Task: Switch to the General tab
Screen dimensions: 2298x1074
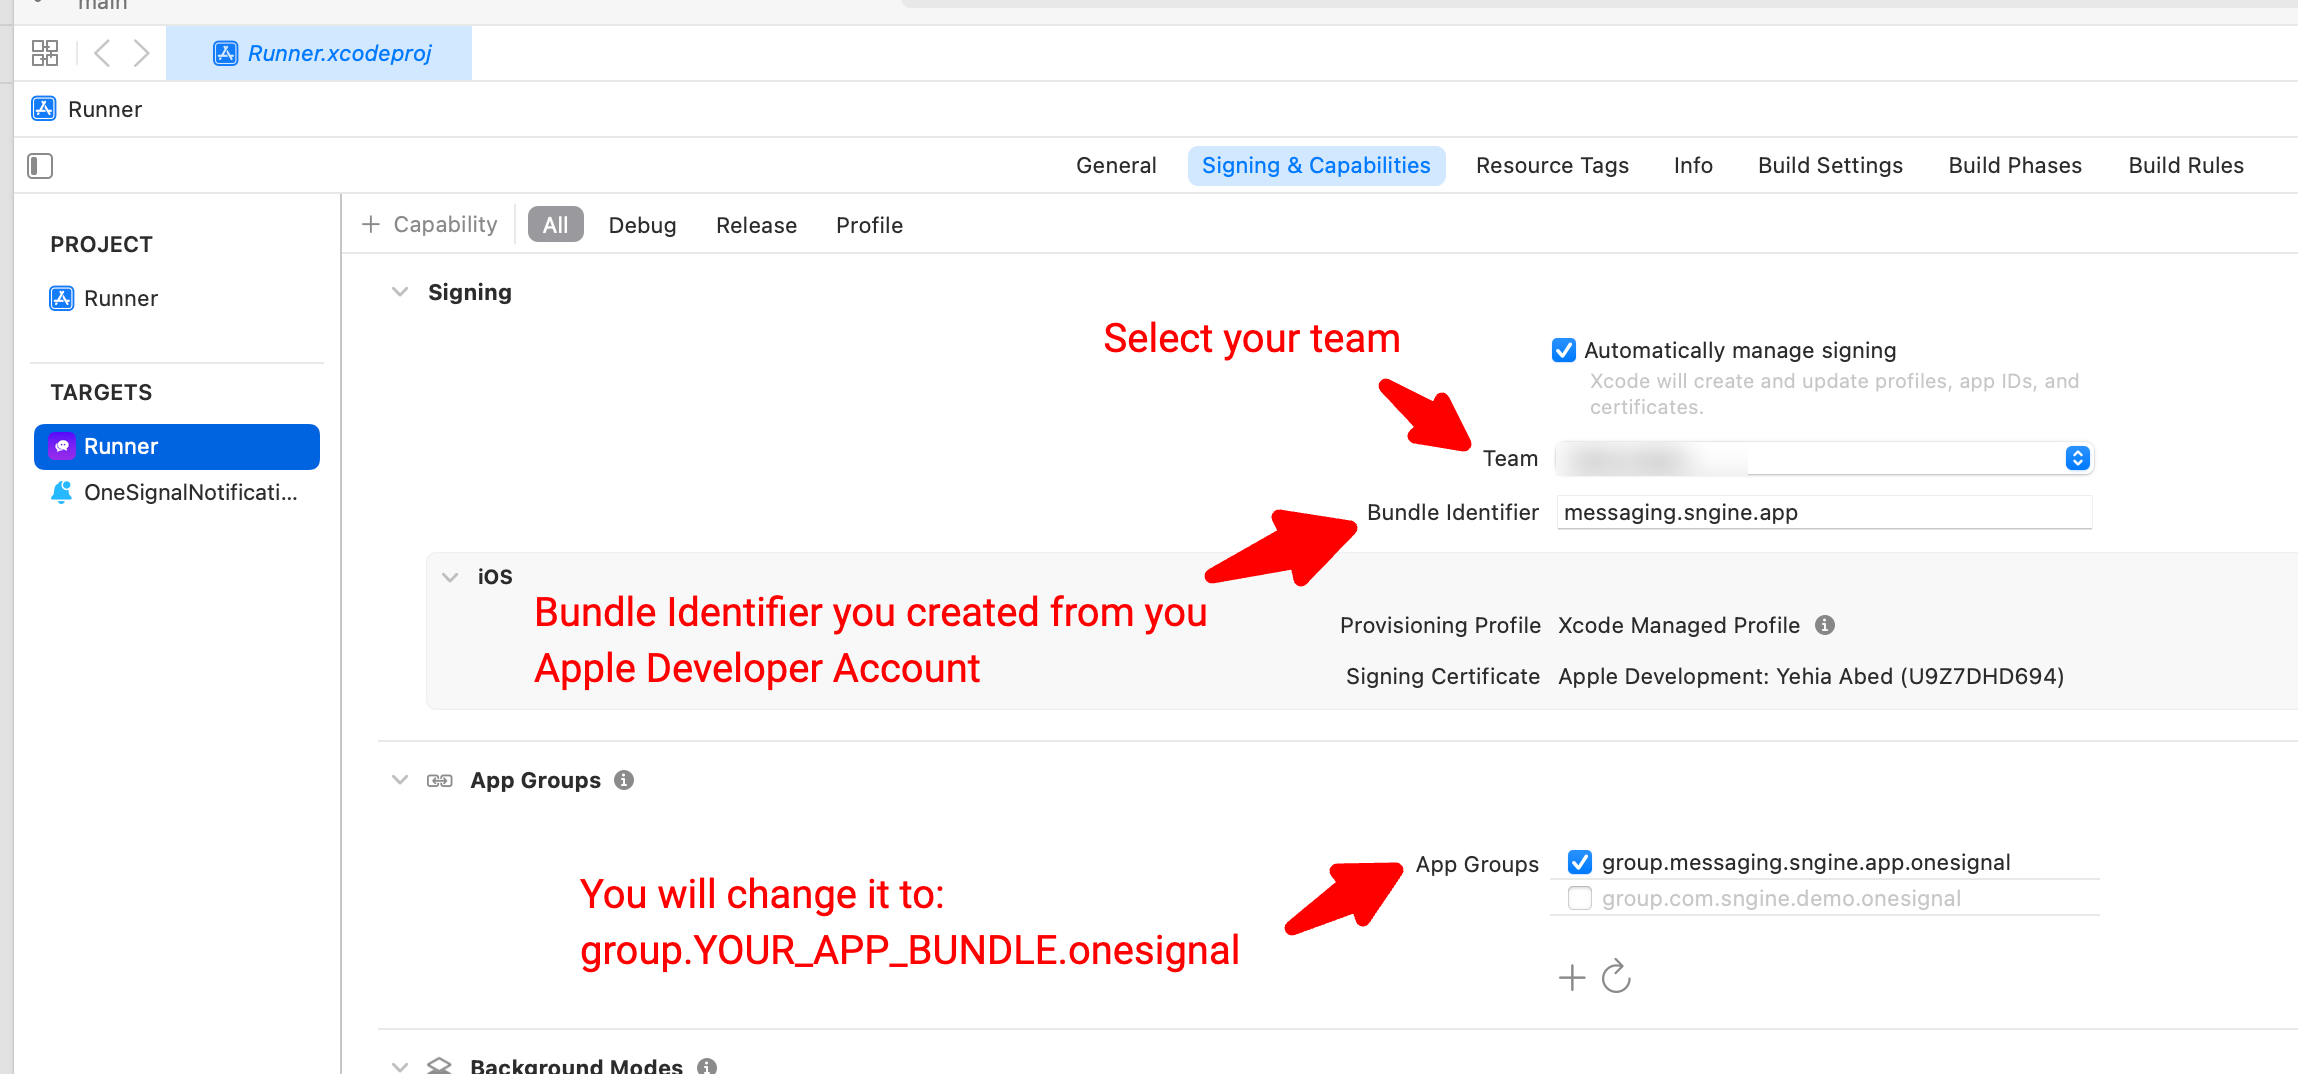Action: (x=1116, y=166)
